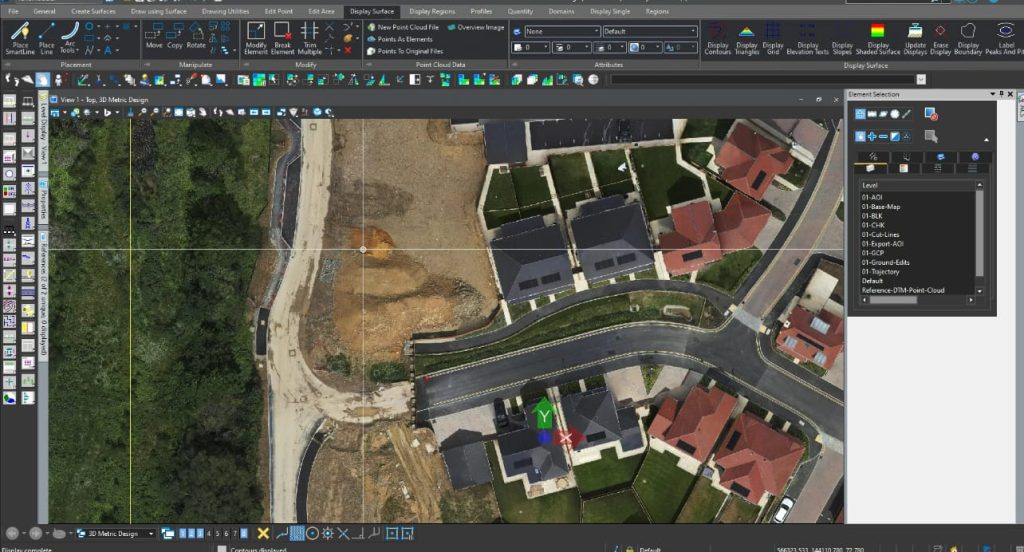Click Points To Original Files
The width and height of the screenshot is (1024, 552).
(405, 51)
